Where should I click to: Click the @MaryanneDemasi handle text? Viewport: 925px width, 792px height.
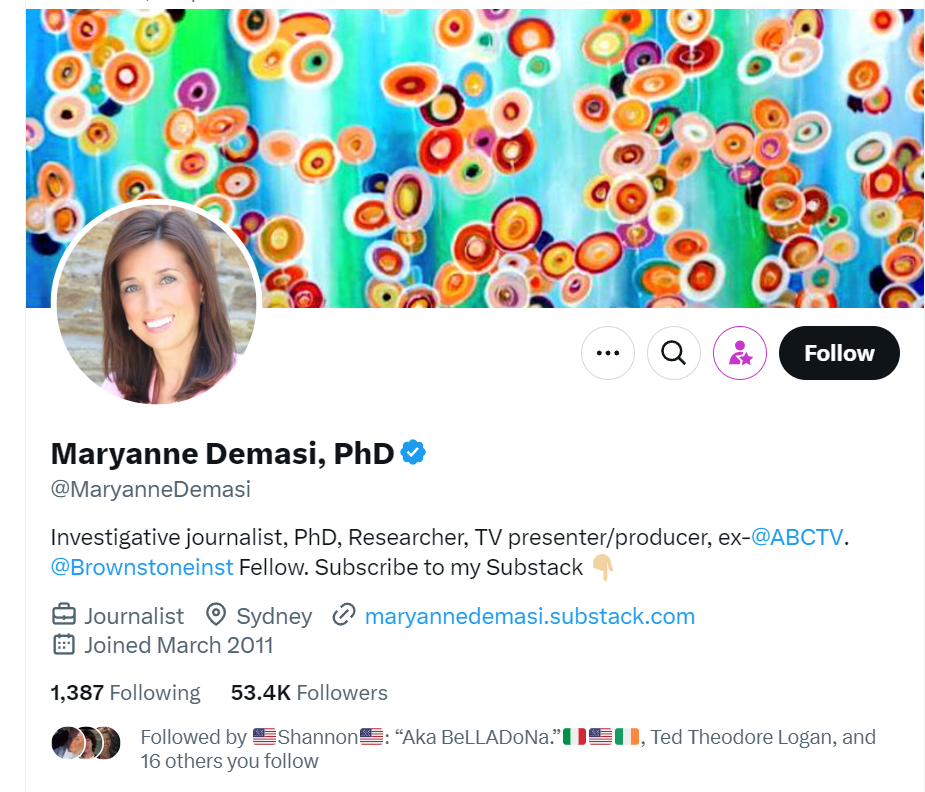(x=151, y=489)
